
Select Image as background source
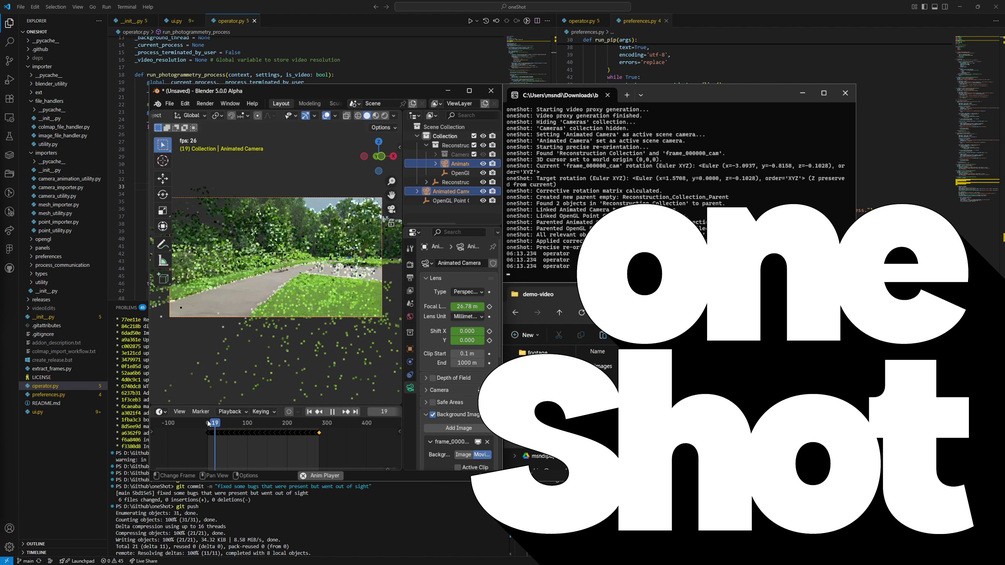[x=463, y=455]
